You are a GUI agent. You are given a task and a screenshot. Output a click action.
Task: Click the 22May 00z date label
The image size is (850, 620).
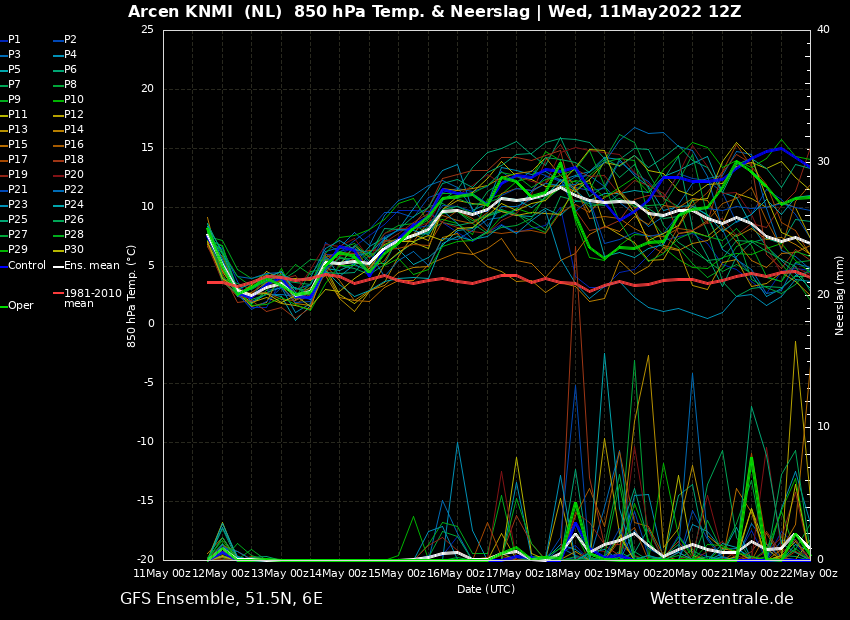810,573
